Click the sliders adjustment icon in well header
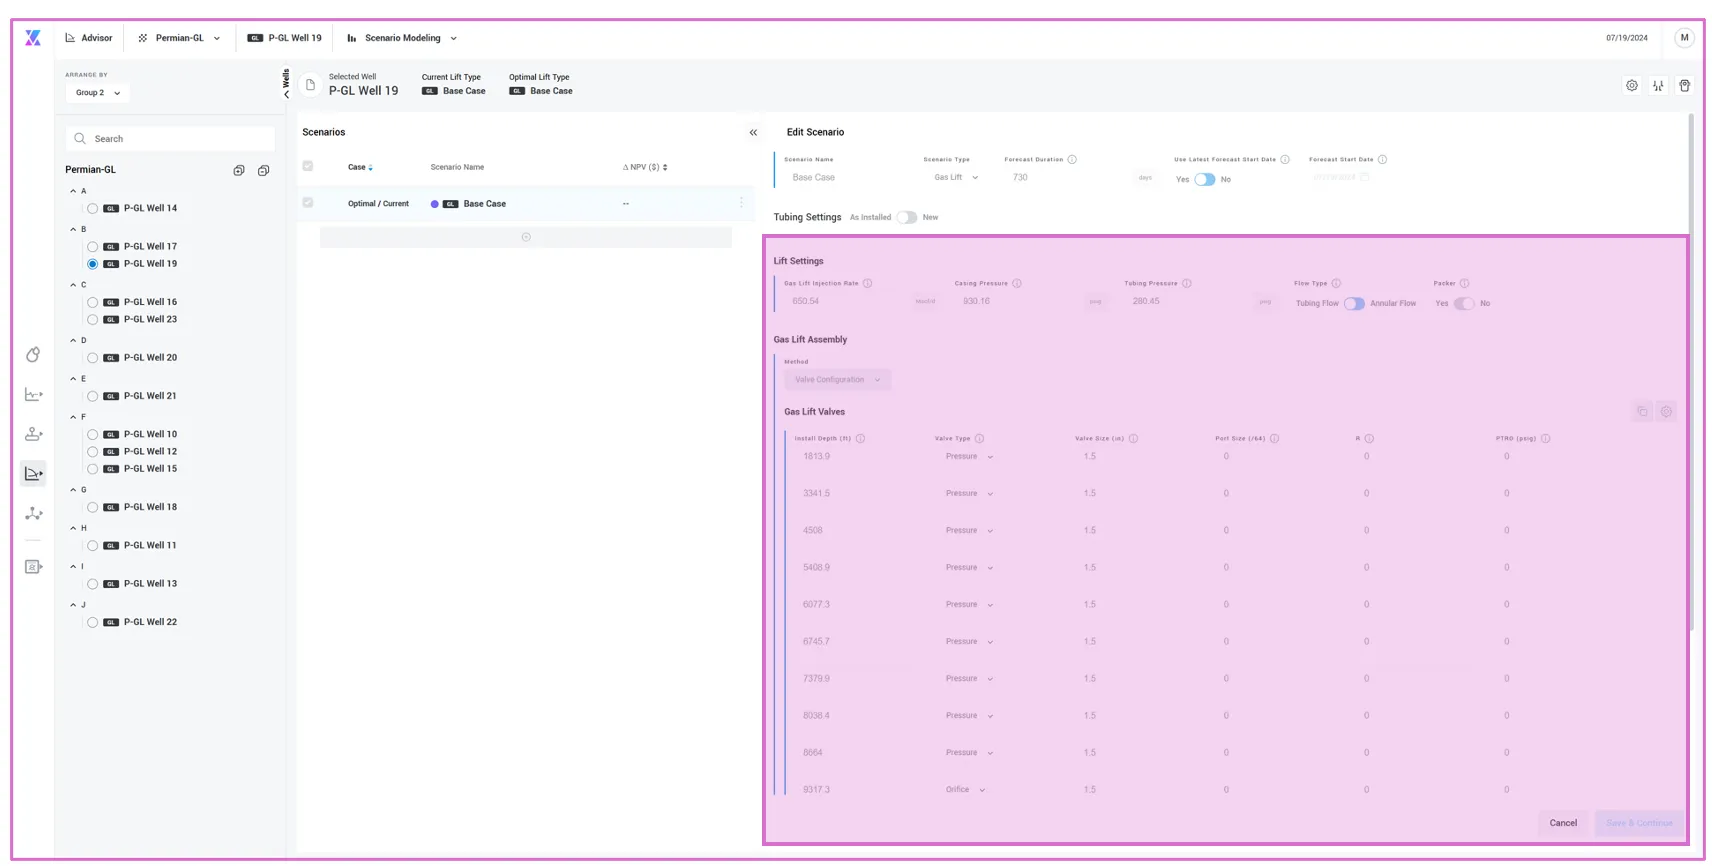The width and height of the screenshot is (1712, 866). point(1658,86)
